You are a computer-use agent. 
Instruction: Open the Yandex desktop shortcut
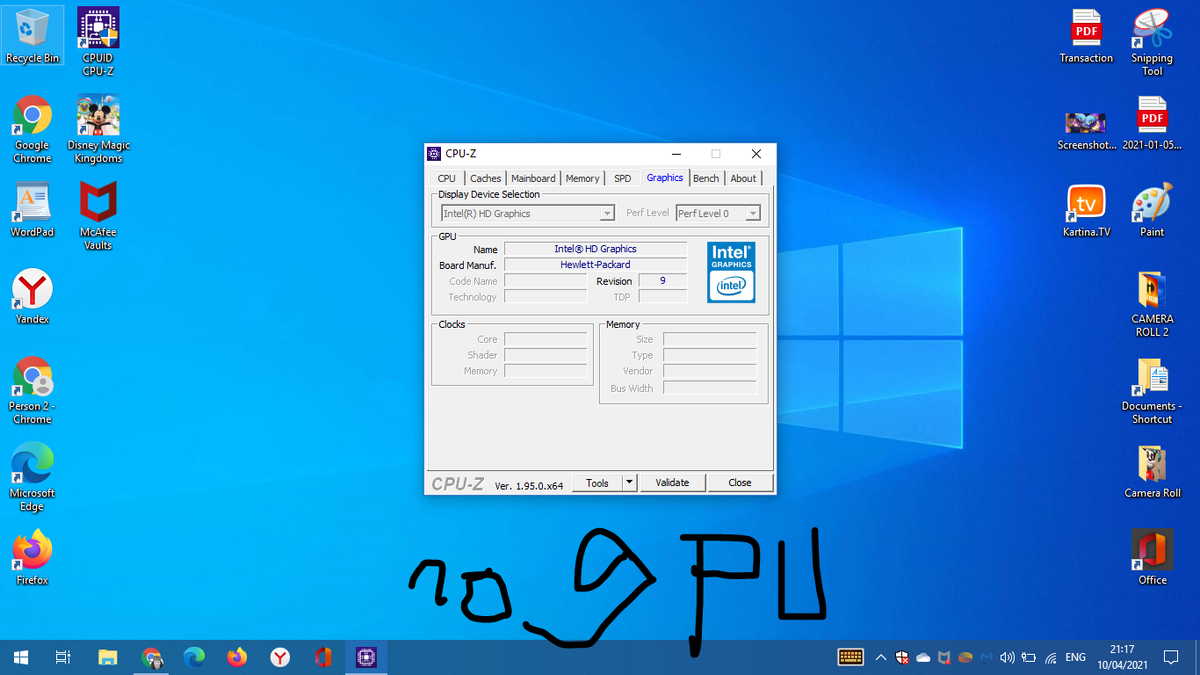[x=33, y=297]
